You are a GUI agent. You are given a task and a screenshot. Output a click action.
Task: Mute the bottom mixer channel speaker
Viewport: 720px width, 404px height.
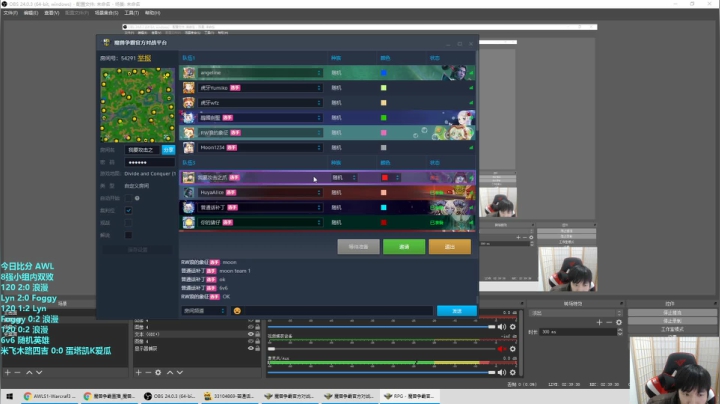[501, 372]
